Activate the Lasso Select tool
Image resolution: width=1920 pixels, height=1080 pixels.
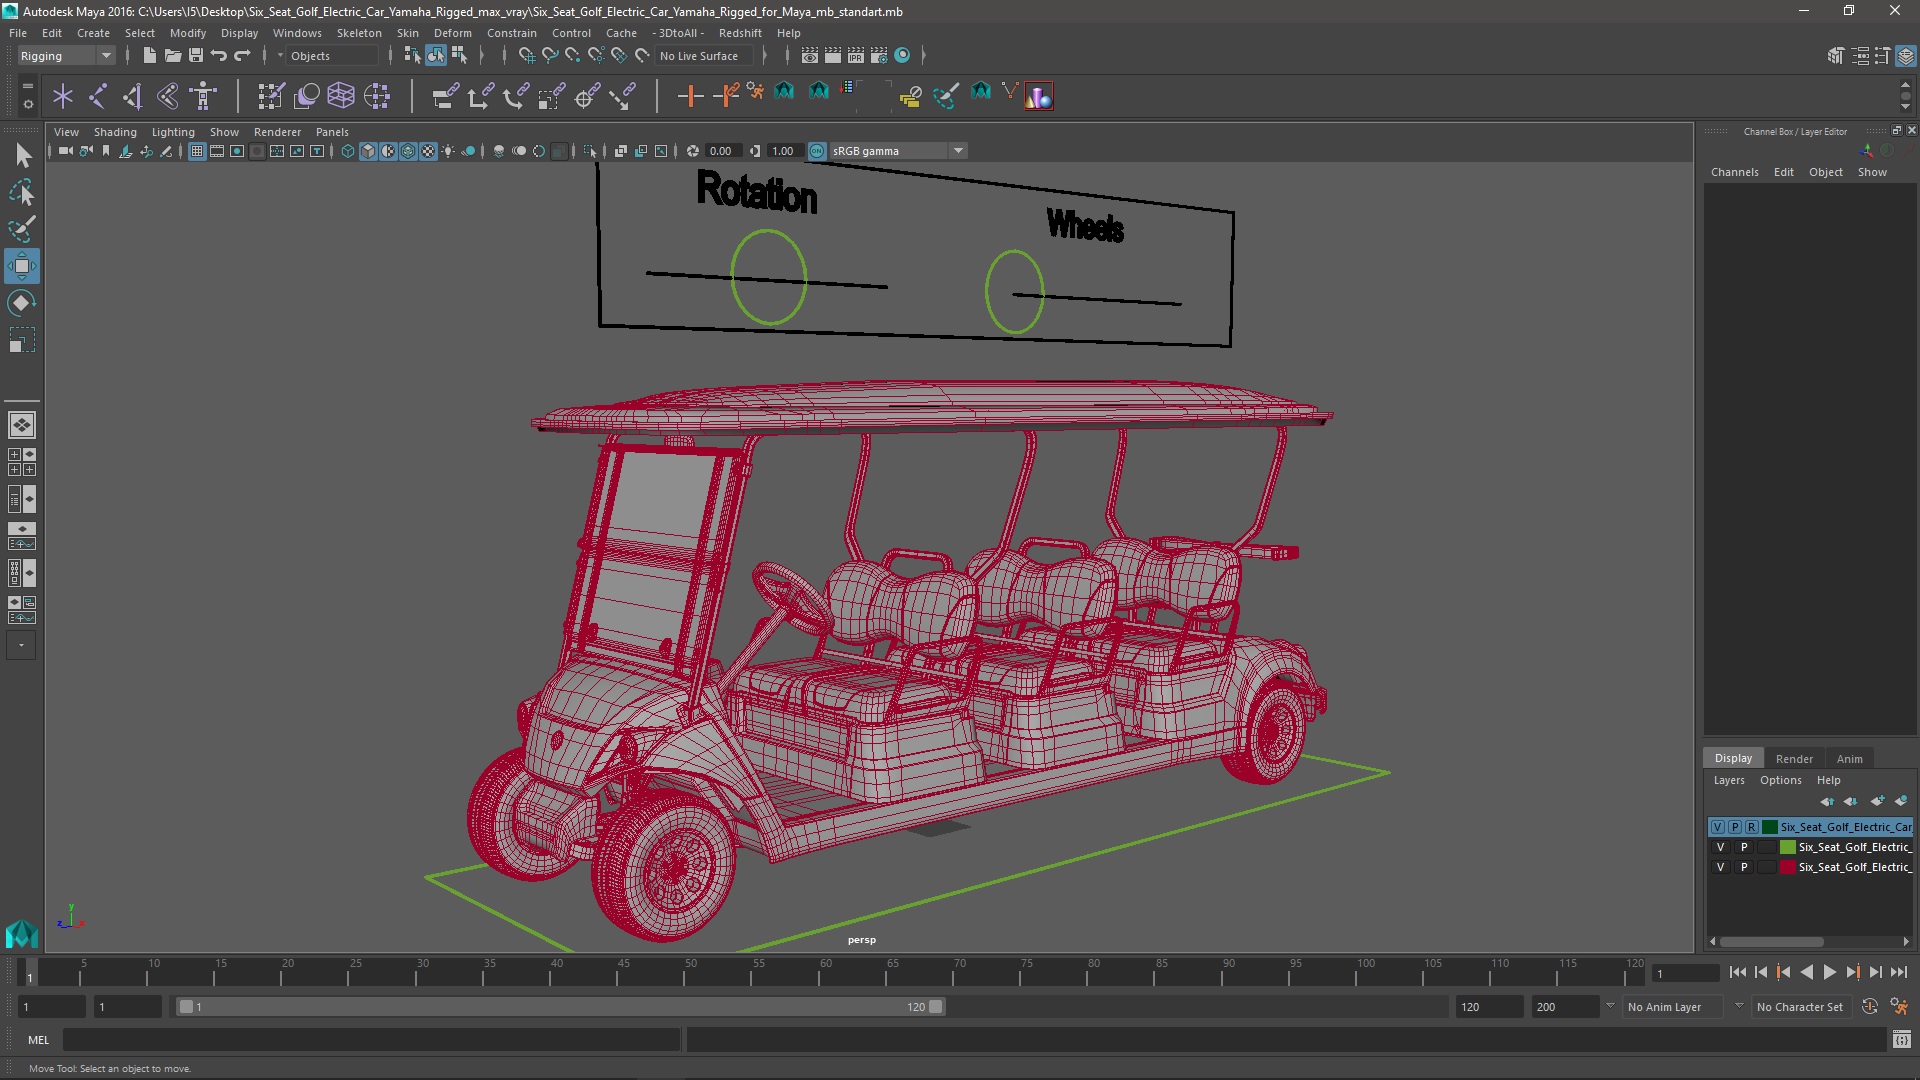pyautogui.click(x=21, y=192)
